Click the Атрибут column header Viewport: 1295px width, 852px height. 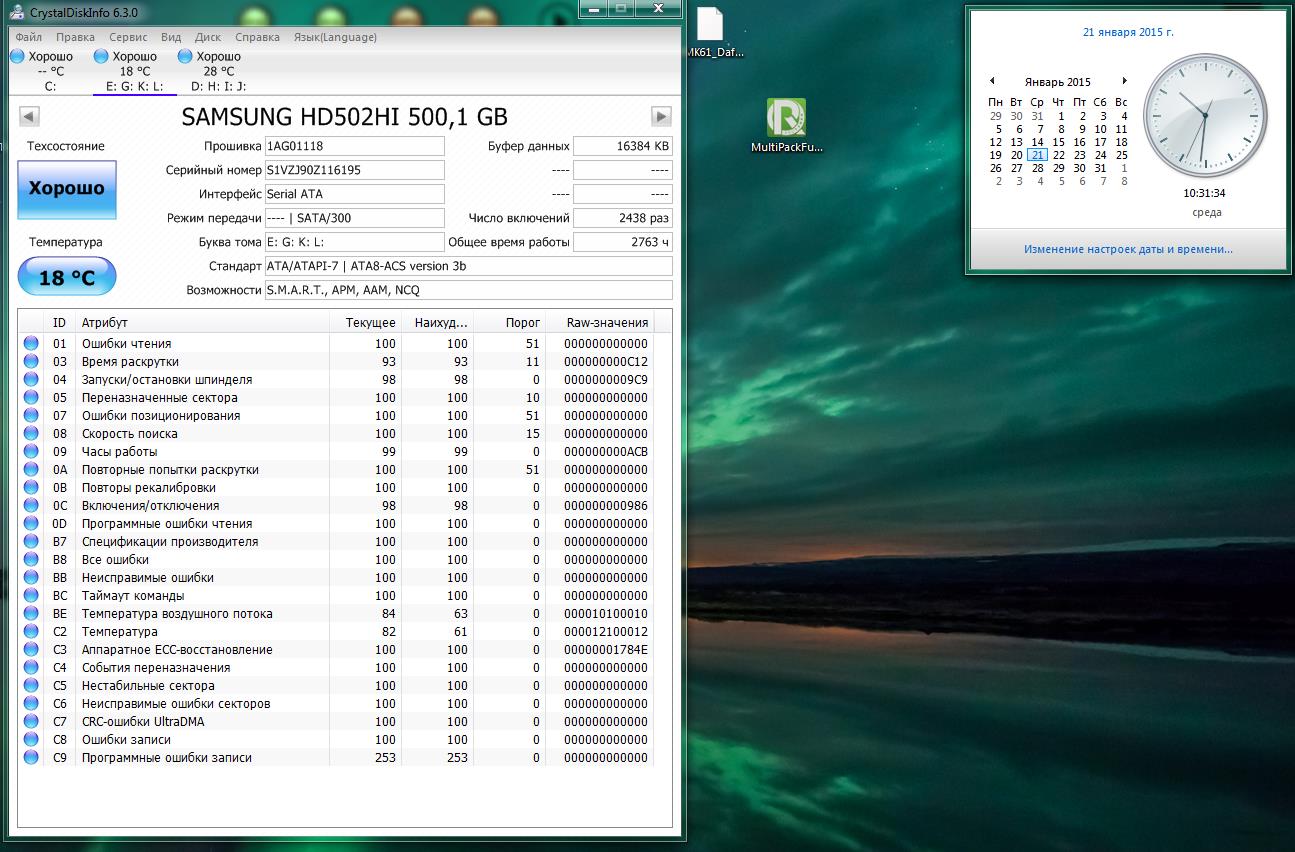pos(203,323)
